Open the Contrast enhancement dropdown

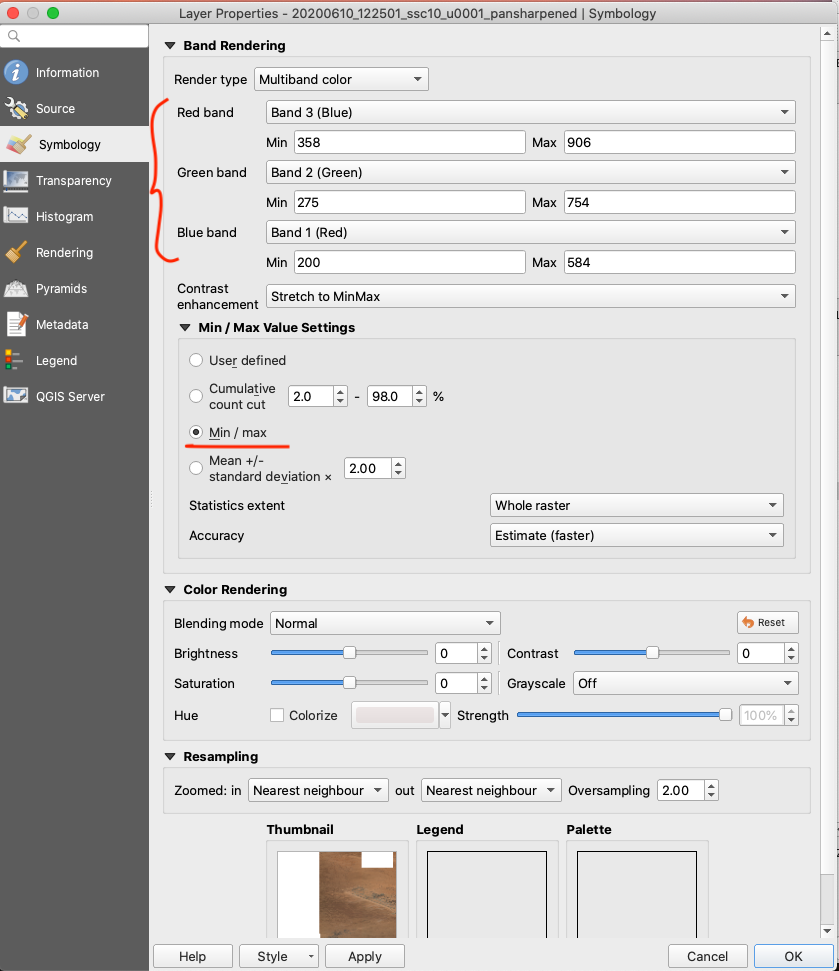pos(531,297)
